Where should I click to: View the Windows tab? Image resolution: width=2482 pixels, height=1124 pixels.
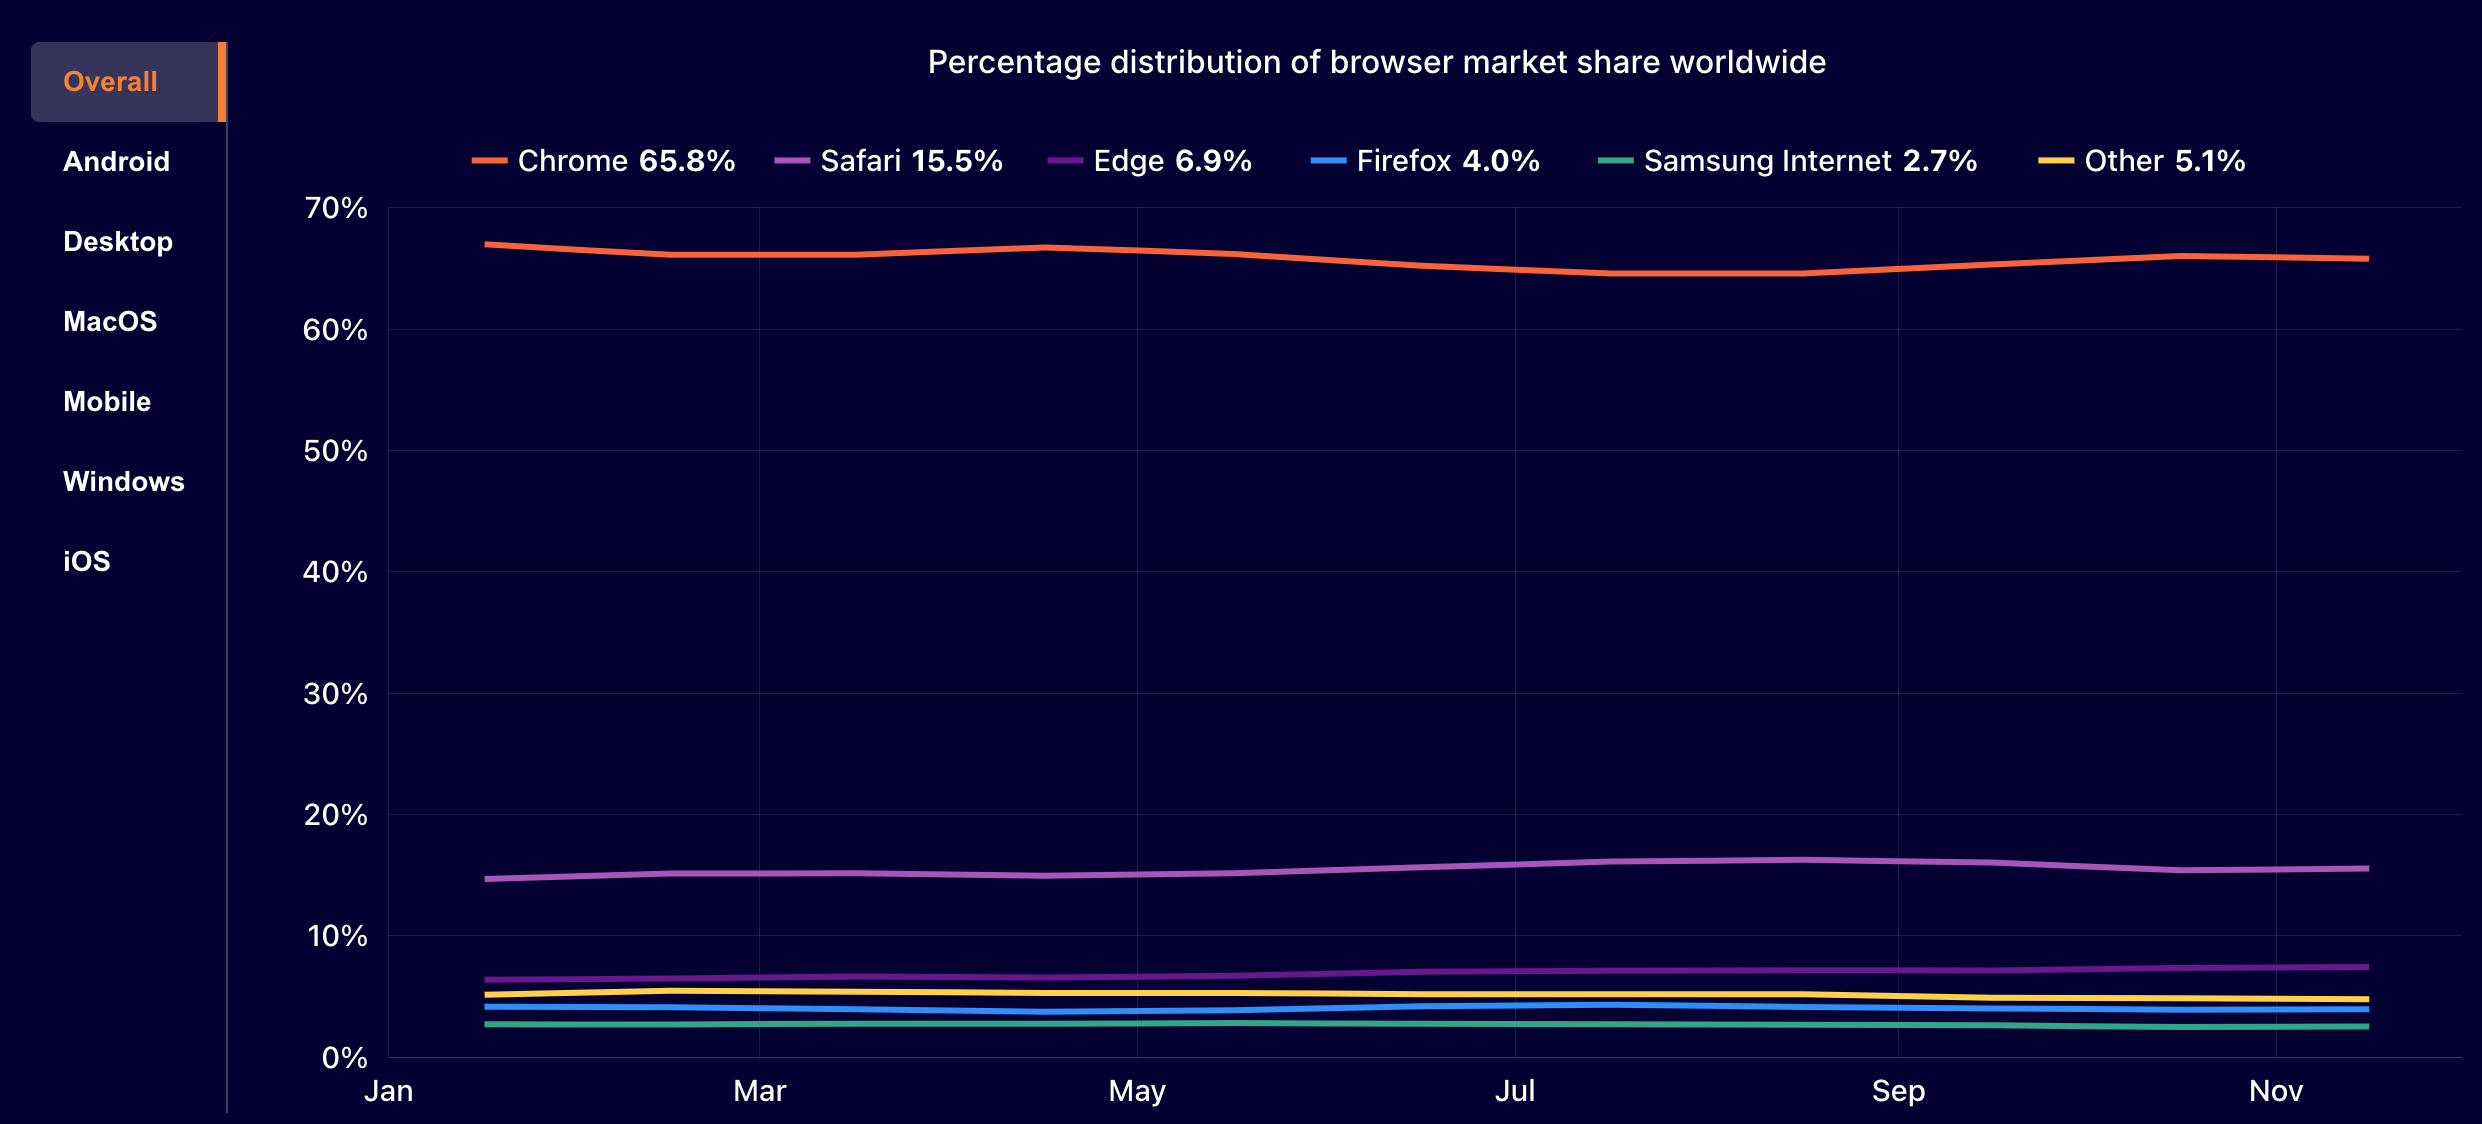123,482
